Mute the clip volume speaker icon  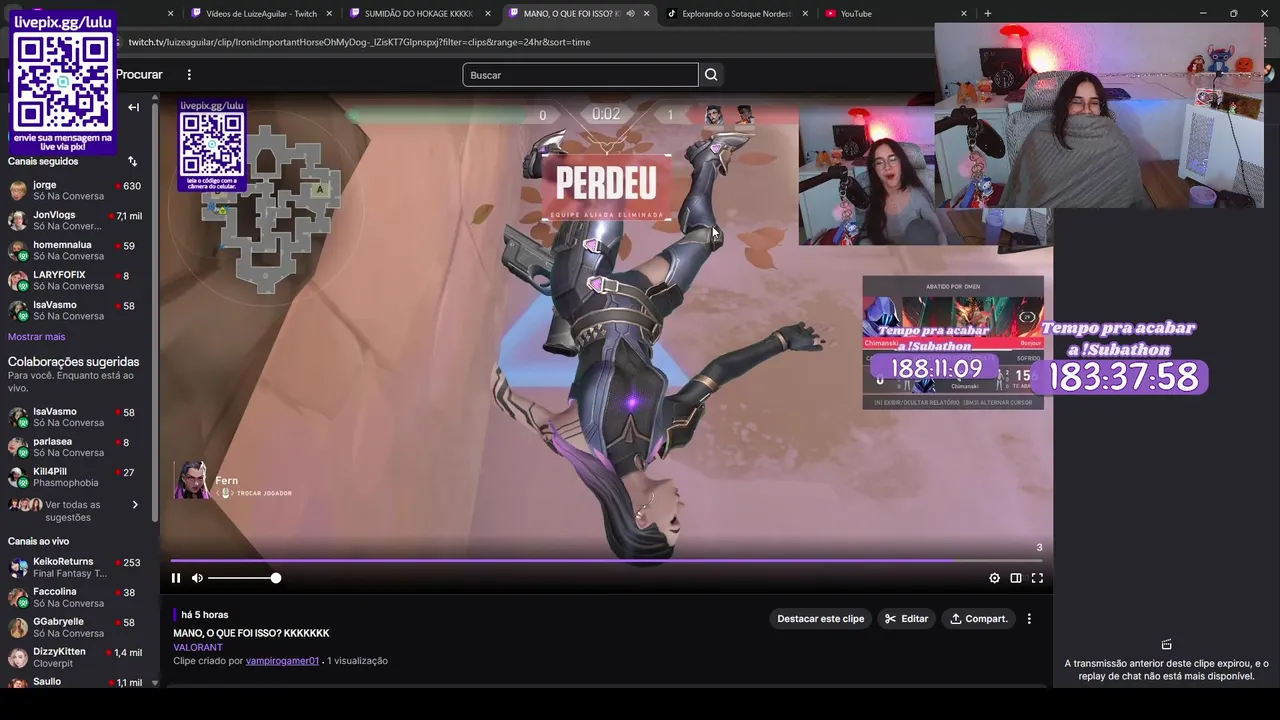pyautogui.click(x=197, y=578)
